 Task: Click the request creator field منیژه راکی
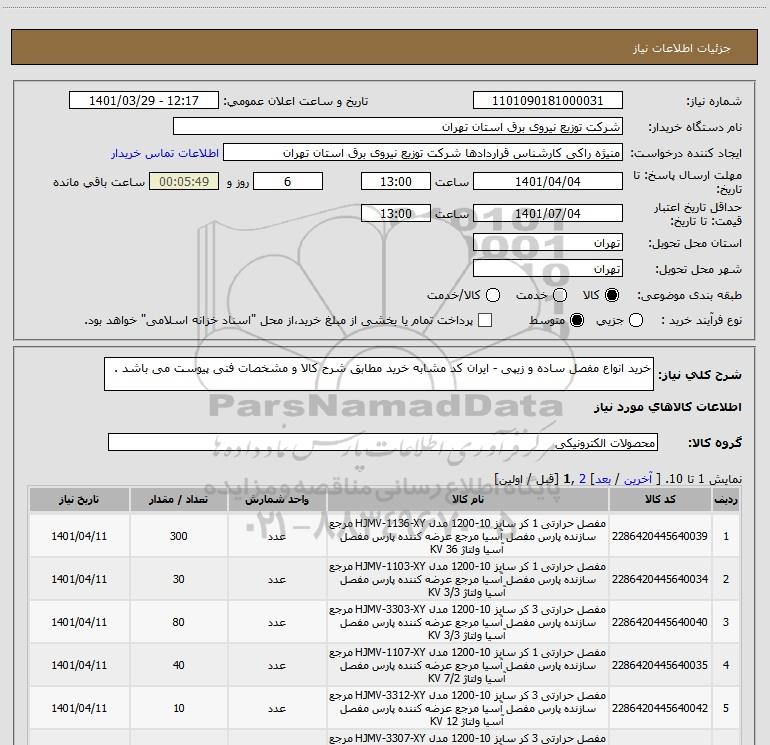423,153
